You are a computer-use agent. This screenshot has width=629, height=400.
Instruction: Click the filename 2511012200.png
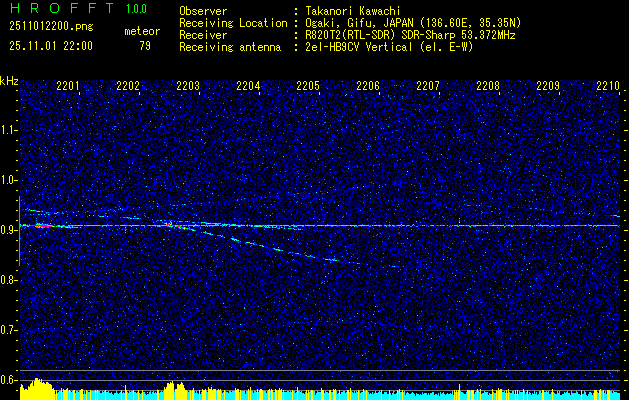pyautogui.click(x=51, y=27)
